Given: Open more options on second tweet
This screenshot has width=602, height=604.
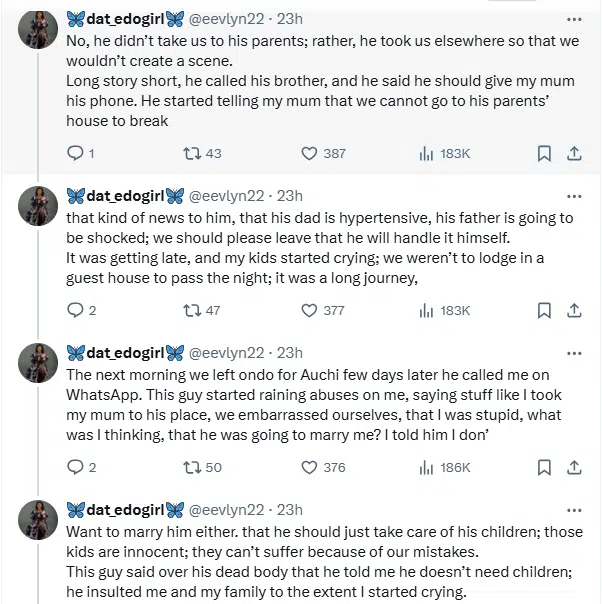Looking at the screenshot, I should 574,195.
